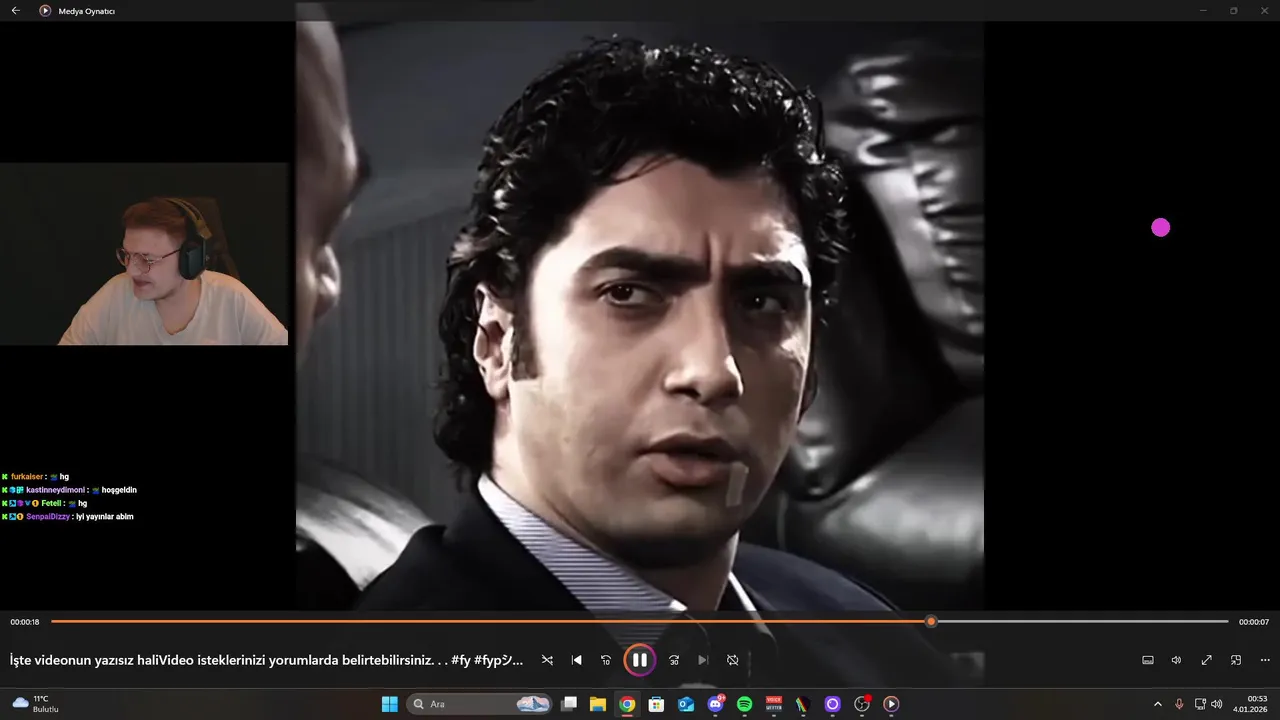Open Task View from the taskbar
The image size is (1280, 720).
tap(569, 704)
